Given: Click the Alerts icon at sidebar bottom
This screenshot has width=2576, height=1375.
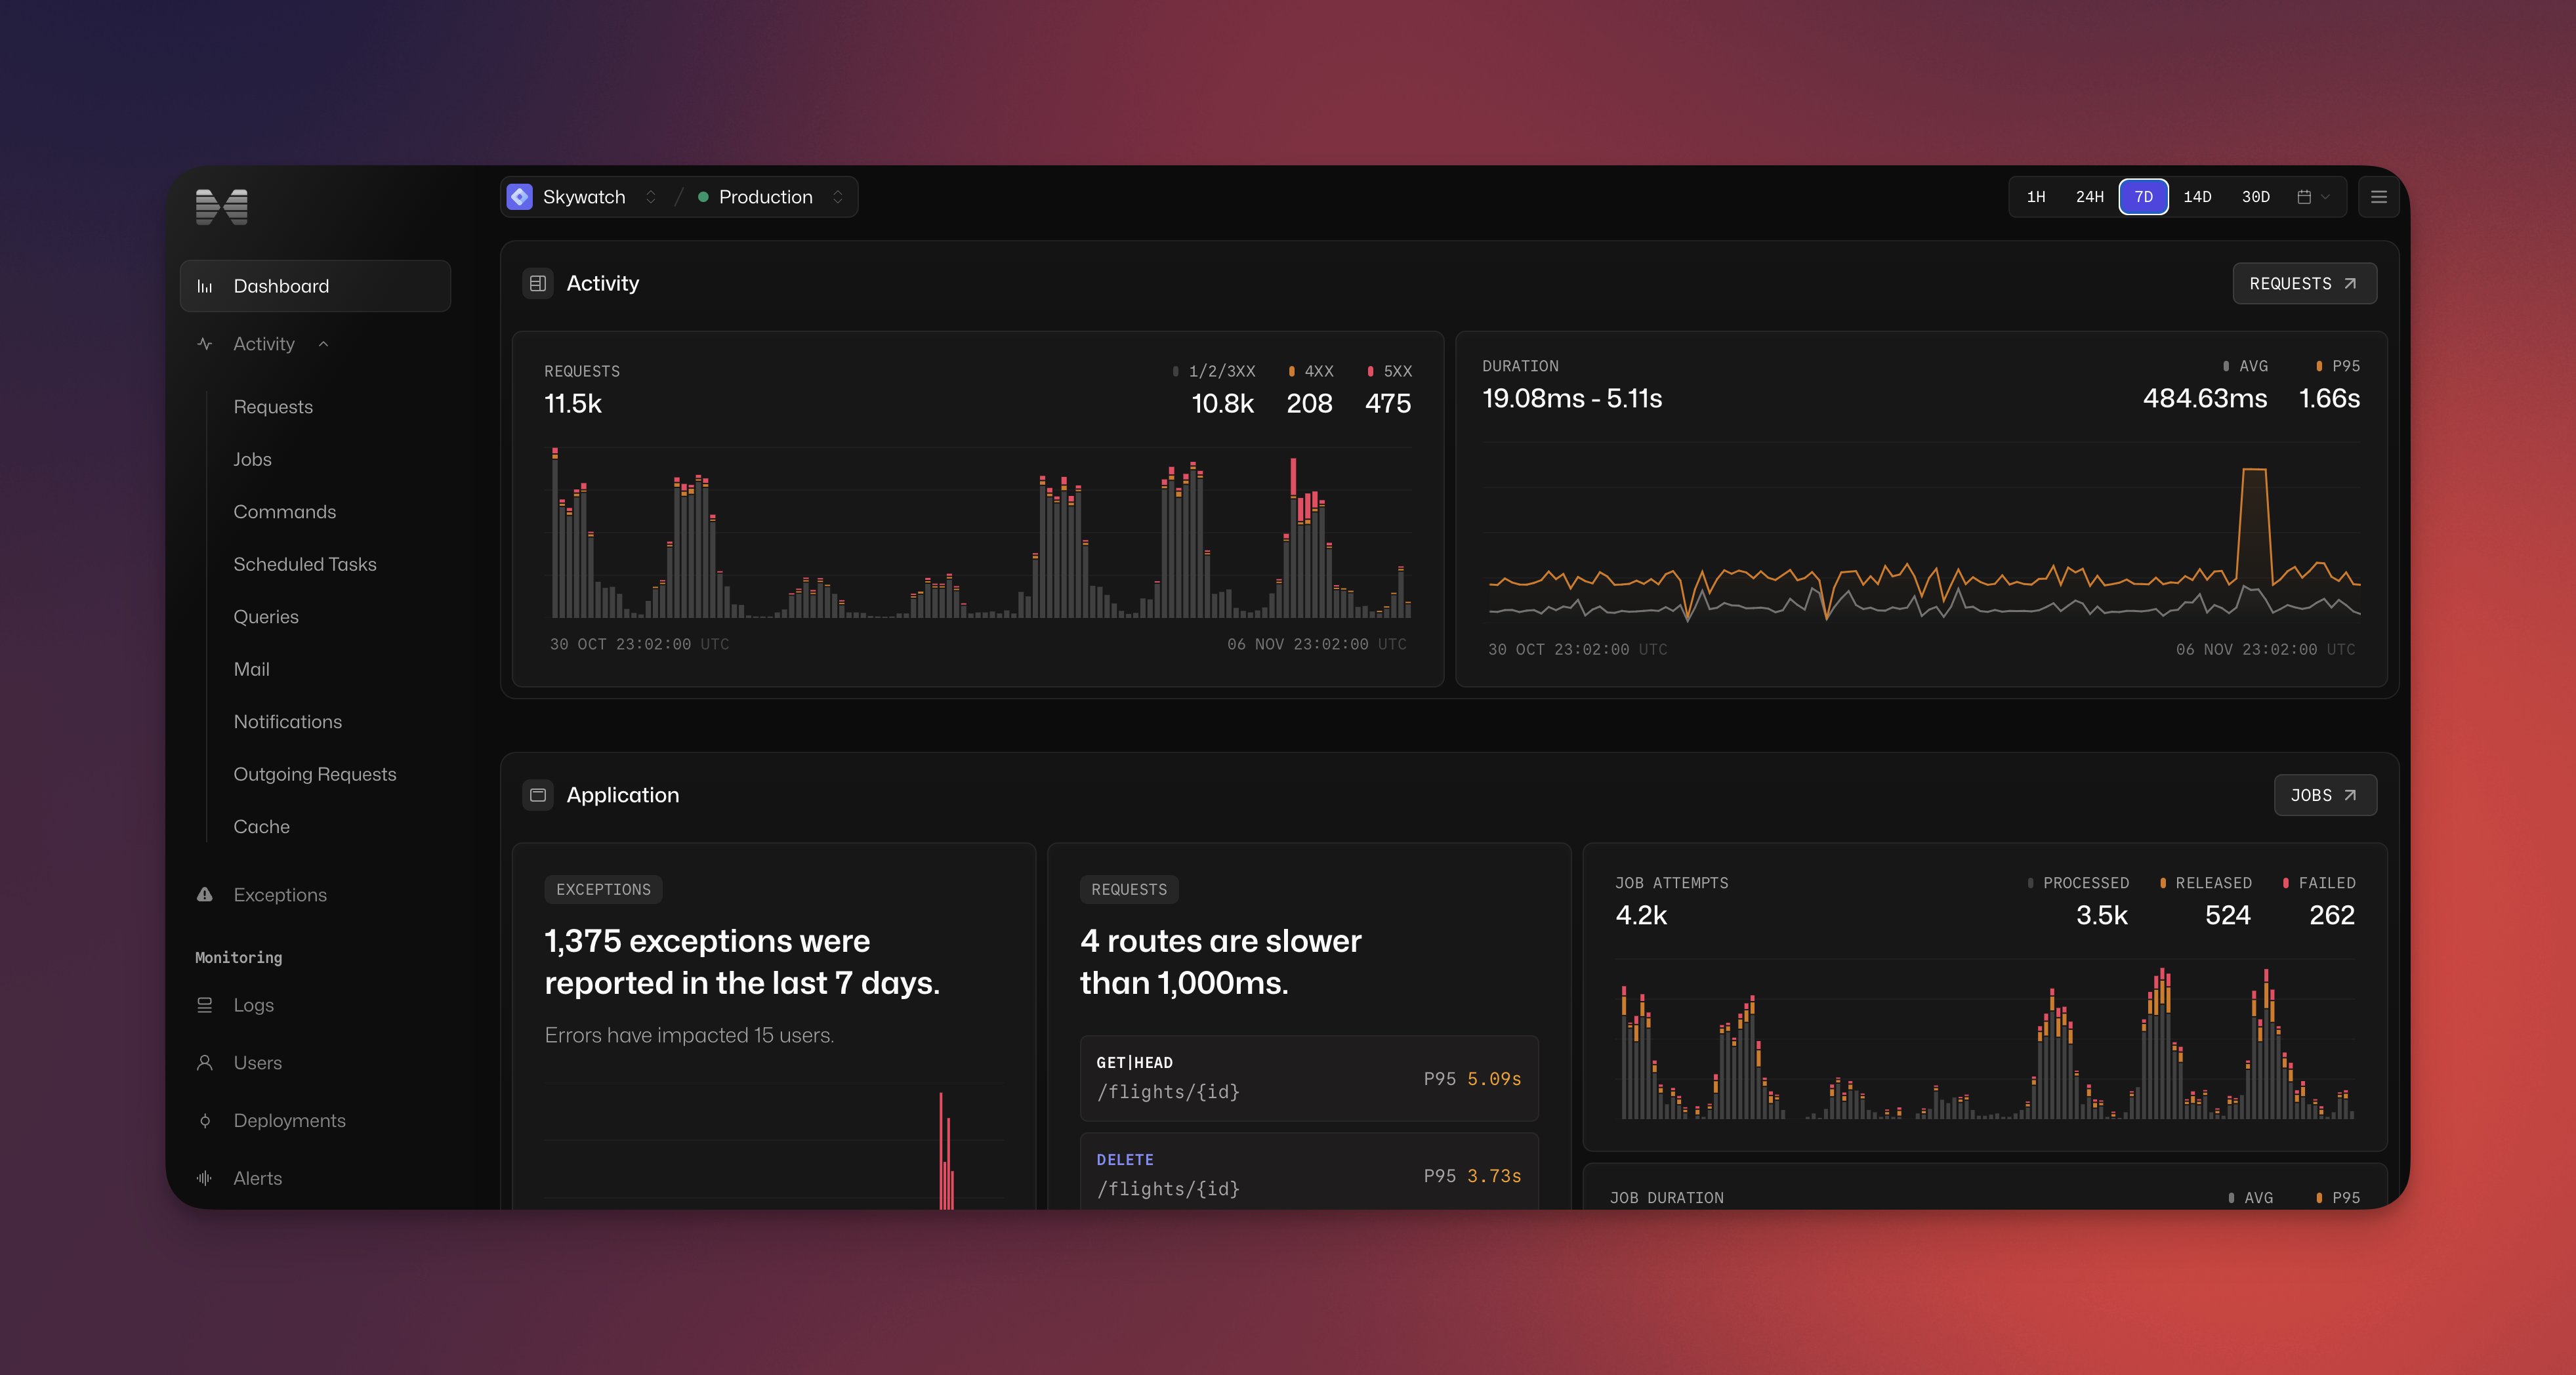Looking at the screenshot, I should point(205,1177).
